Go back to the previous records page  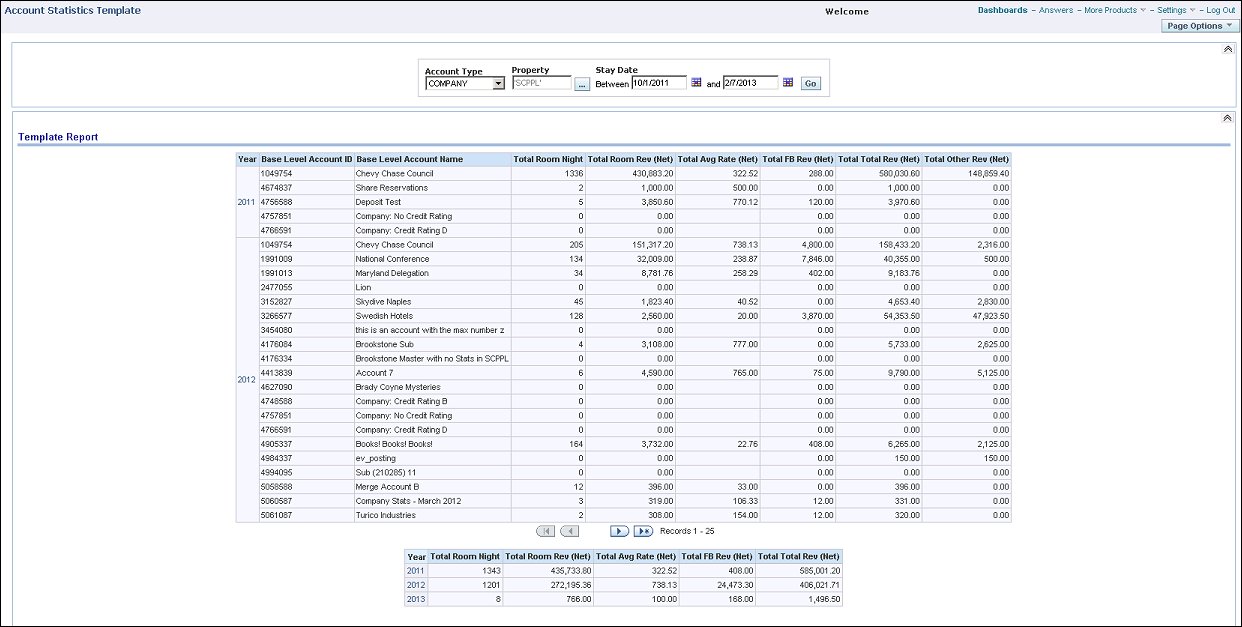click(x=570, y=530)
